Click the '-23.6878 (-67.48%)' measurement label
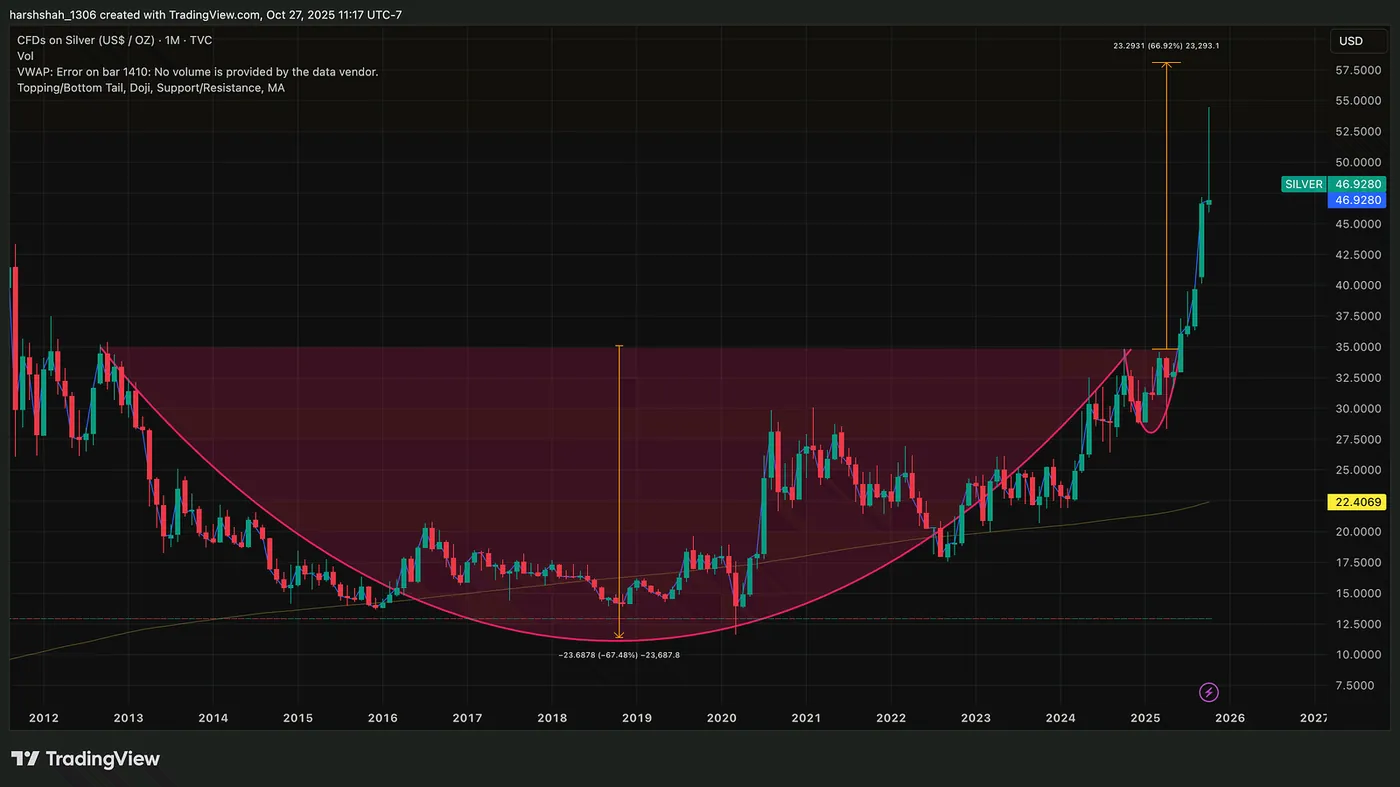The image size is (1400, 787). point(619,655)
